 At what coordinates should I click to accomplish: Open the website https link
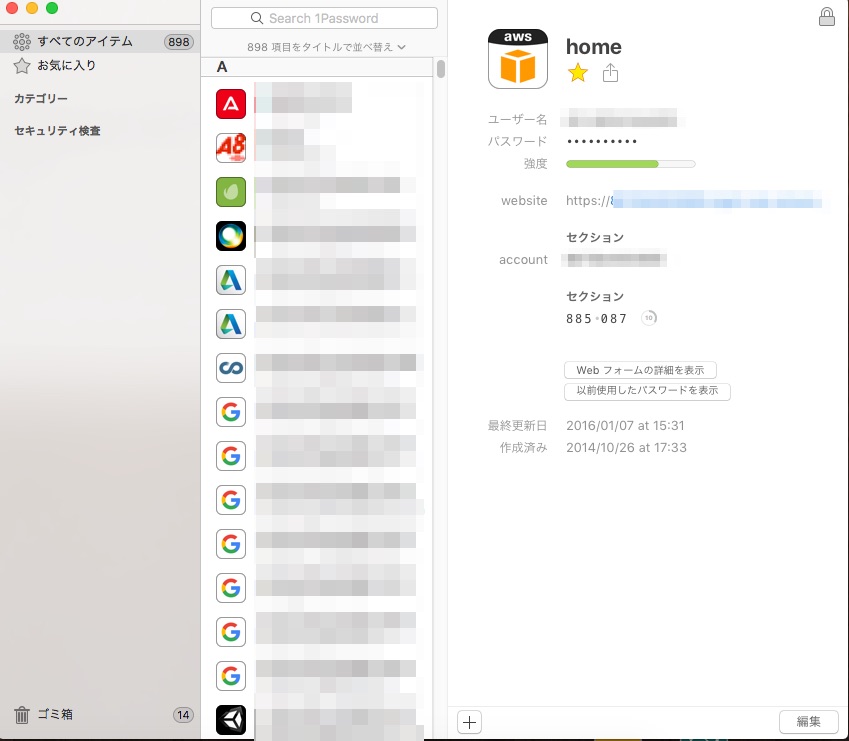click(x=694, y=200)
